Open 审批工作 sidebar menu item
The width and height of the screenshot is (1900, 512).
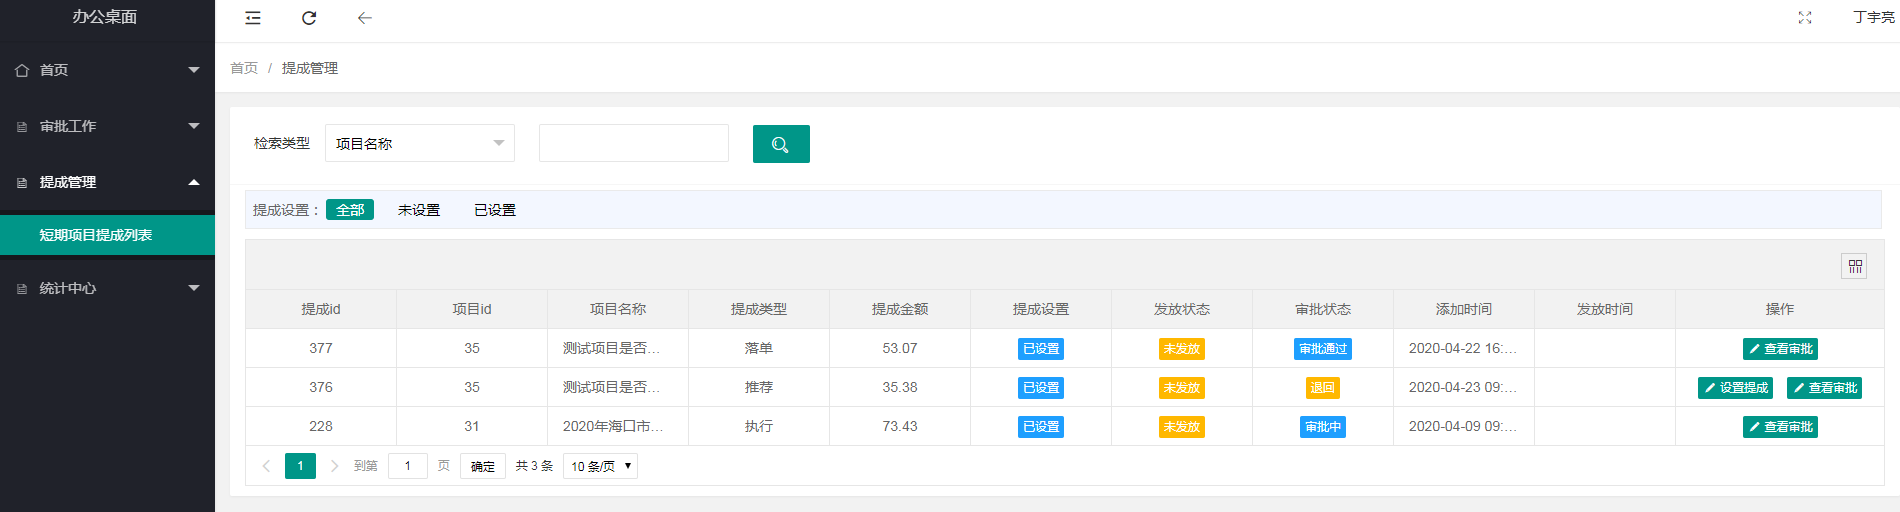[107, 126]
